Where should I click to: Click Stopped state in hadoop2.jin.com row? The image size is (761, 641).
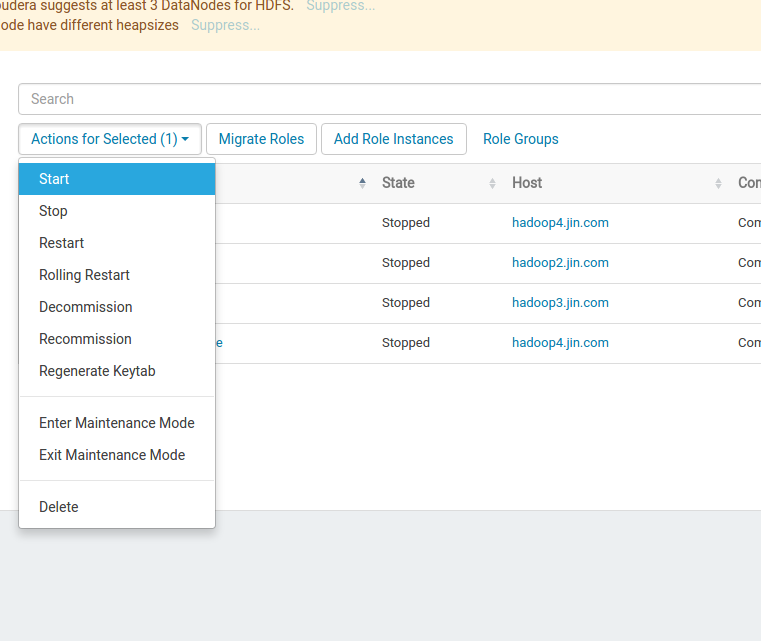pos(406,263)
